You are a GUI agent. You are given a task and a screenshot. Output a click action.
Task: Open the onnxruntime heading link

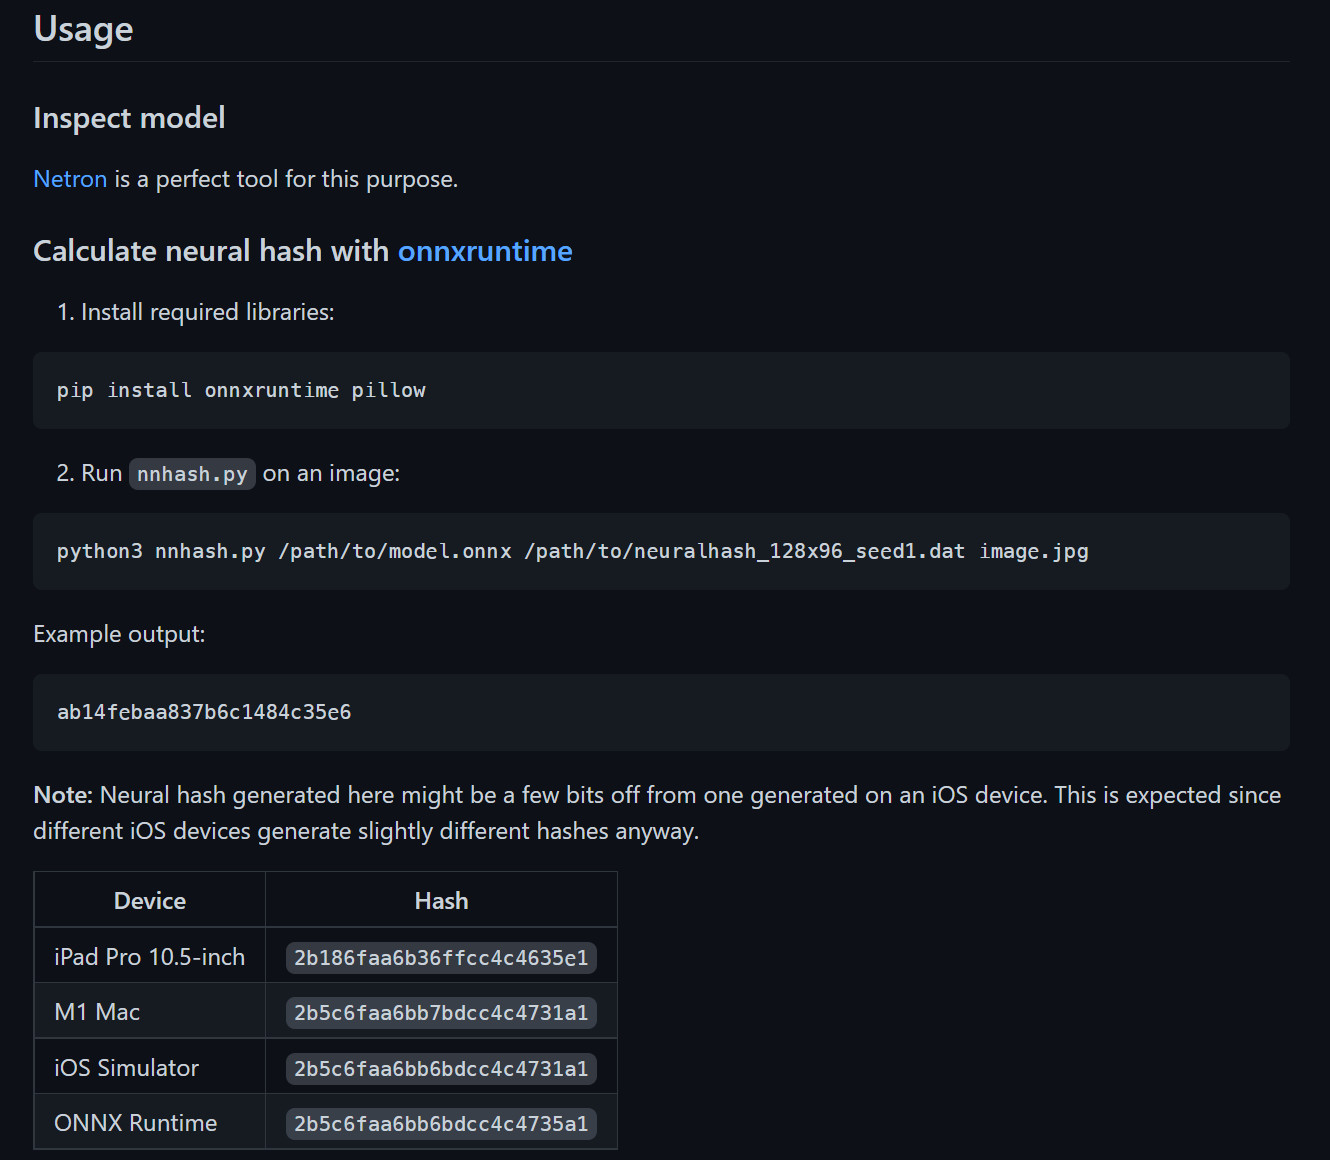coord(485,251)
